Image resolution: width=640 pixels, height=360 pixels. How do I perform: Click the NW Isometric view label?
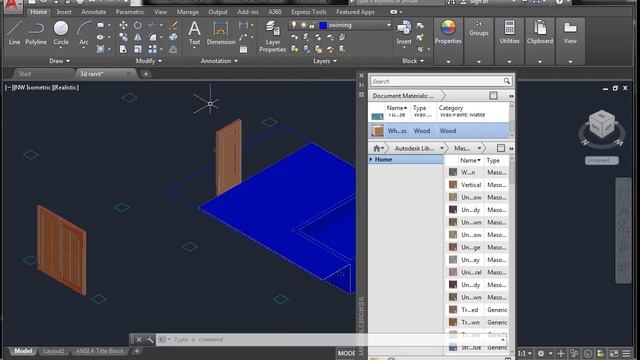coord(33,87)
